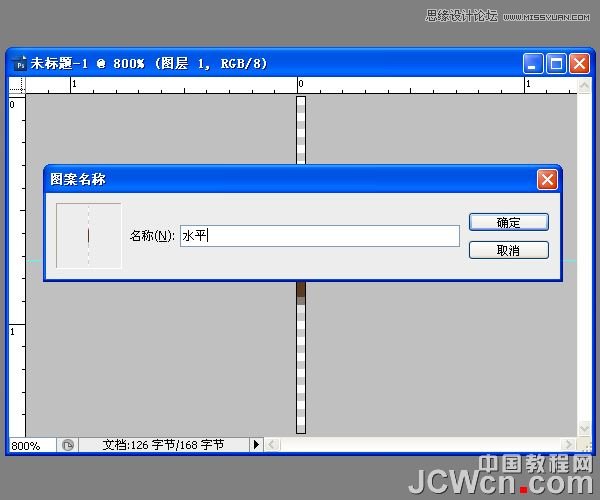This screenshot has width=600, height=500.
Task: Select the 800% zoom level field
Action: pos(32,445)
